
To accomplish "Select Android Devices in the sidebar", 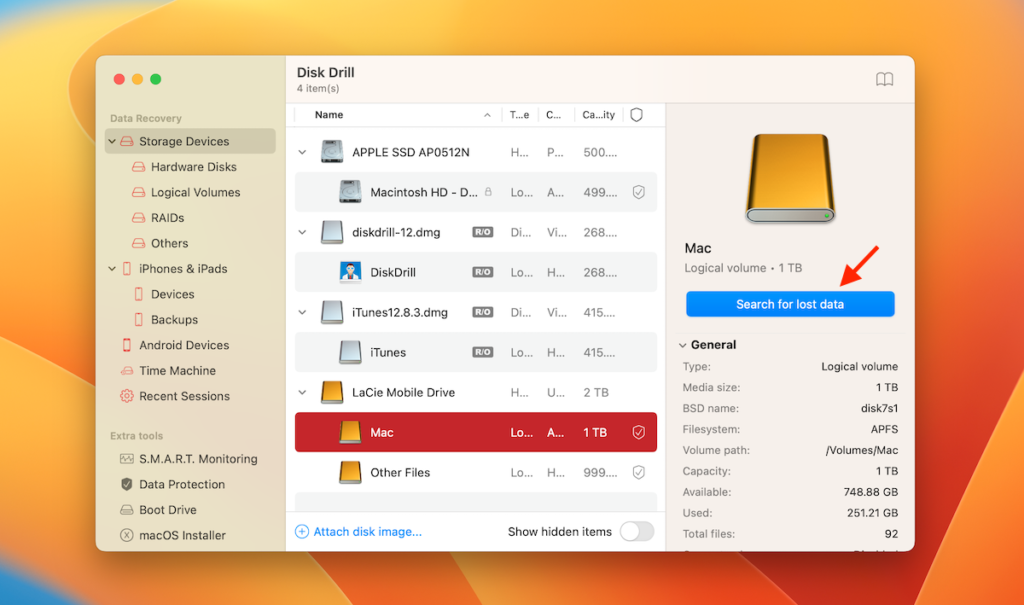I will 186,345.
